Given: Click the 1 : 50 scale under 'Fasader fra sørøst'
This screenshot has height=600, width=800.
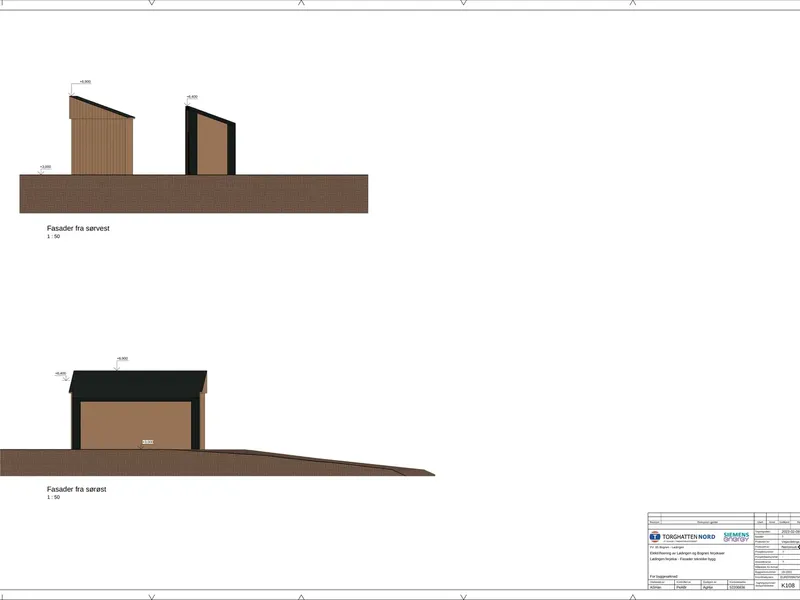Looking at the screenshot, I should click(54, 497).
